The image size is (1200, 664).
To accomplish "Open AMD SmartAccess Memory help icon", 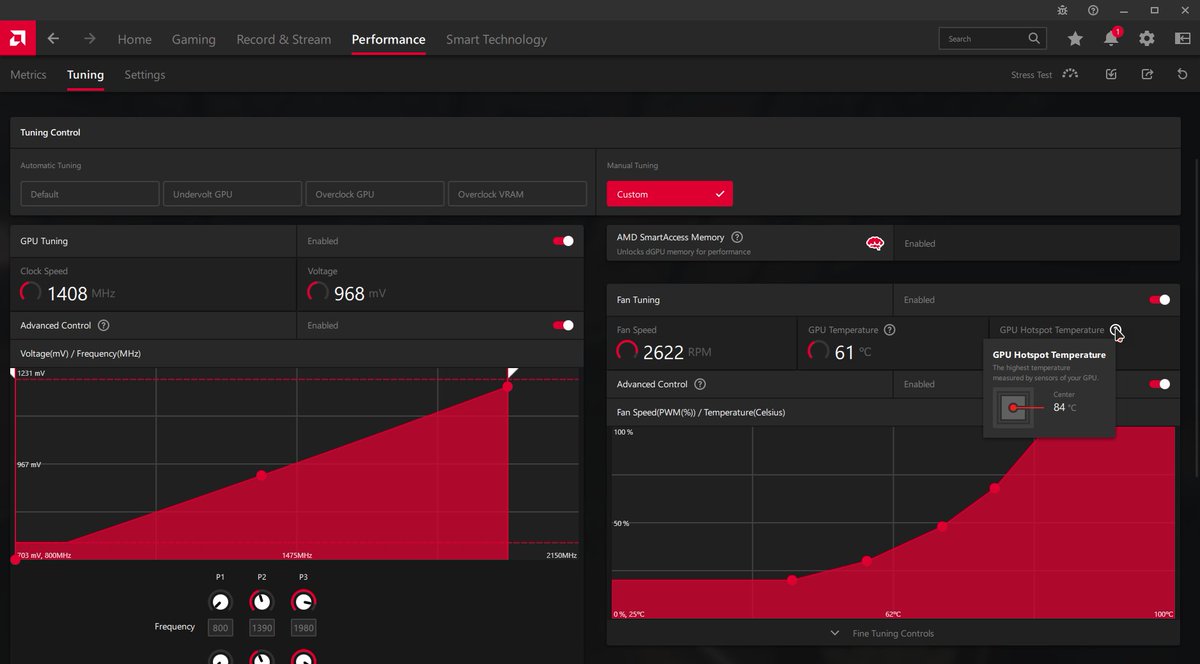I will (737, 237).
